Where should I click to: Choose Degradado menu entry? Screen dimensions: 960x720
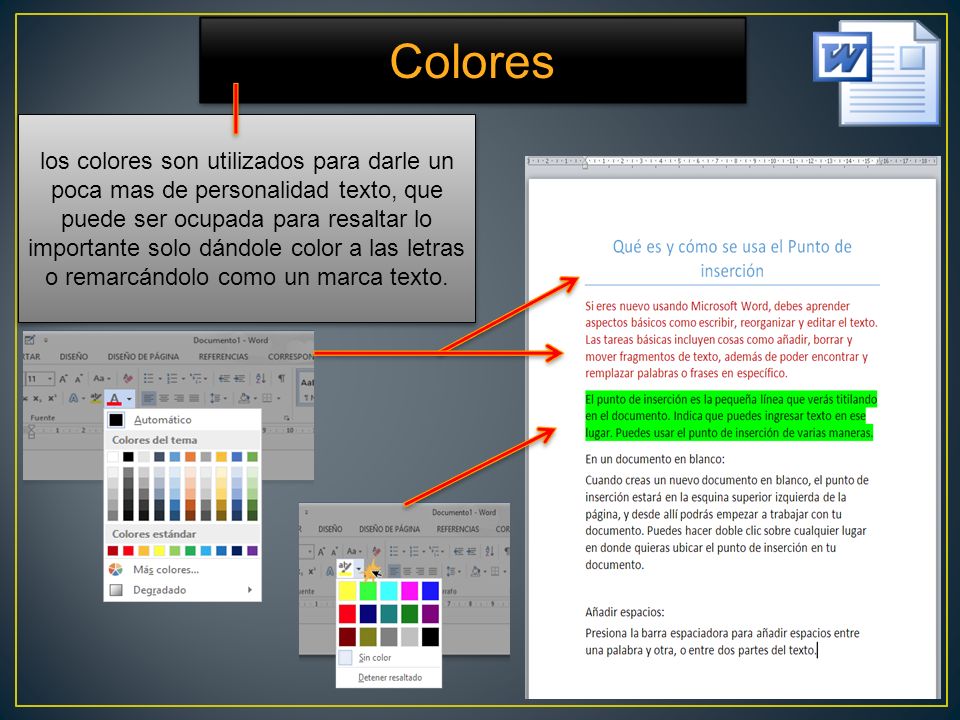point(182,590)
